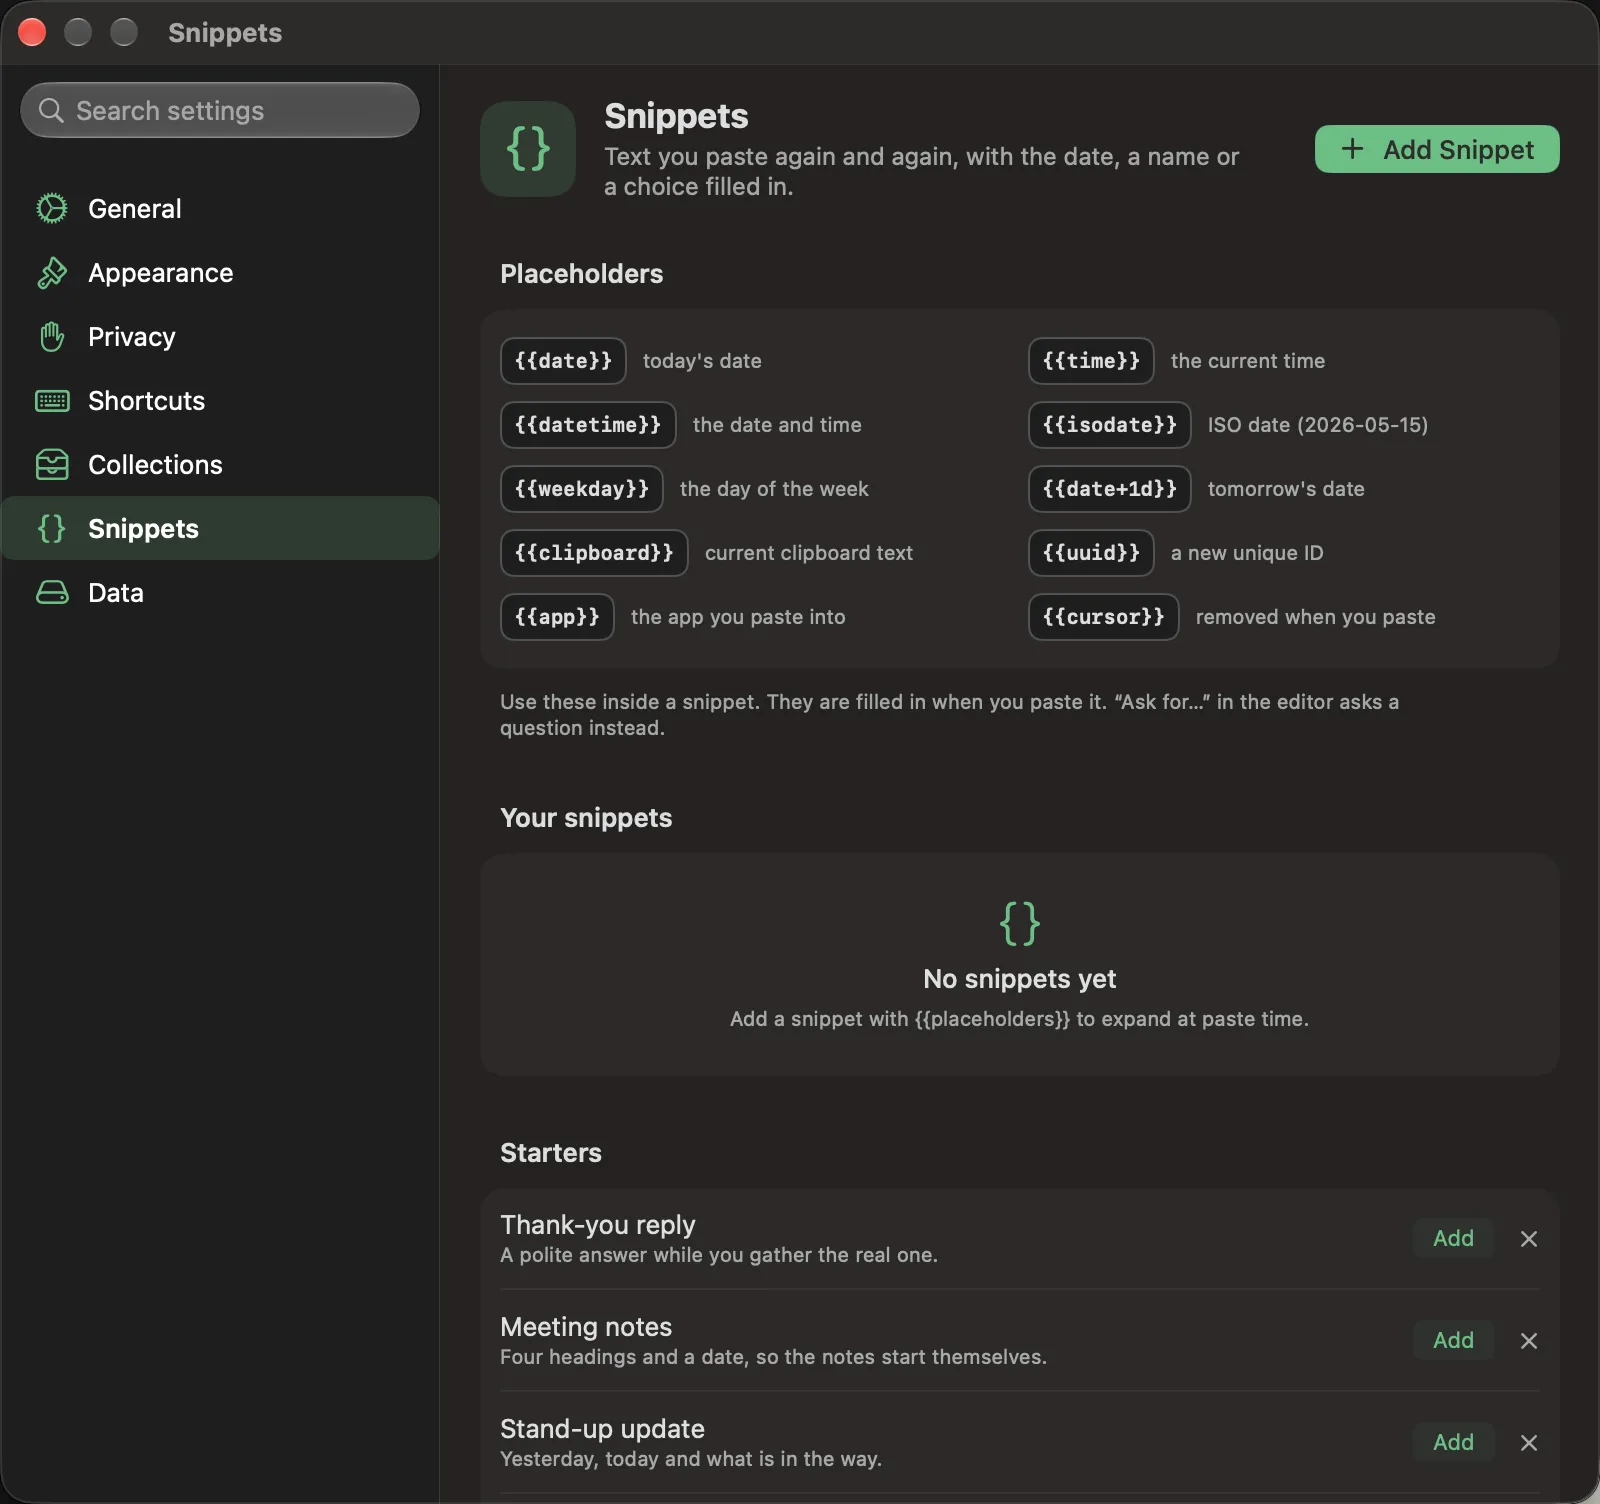Click the 'No snippets yet' text
This screenshot has width=1600, height=1504.
(1020, 979)
